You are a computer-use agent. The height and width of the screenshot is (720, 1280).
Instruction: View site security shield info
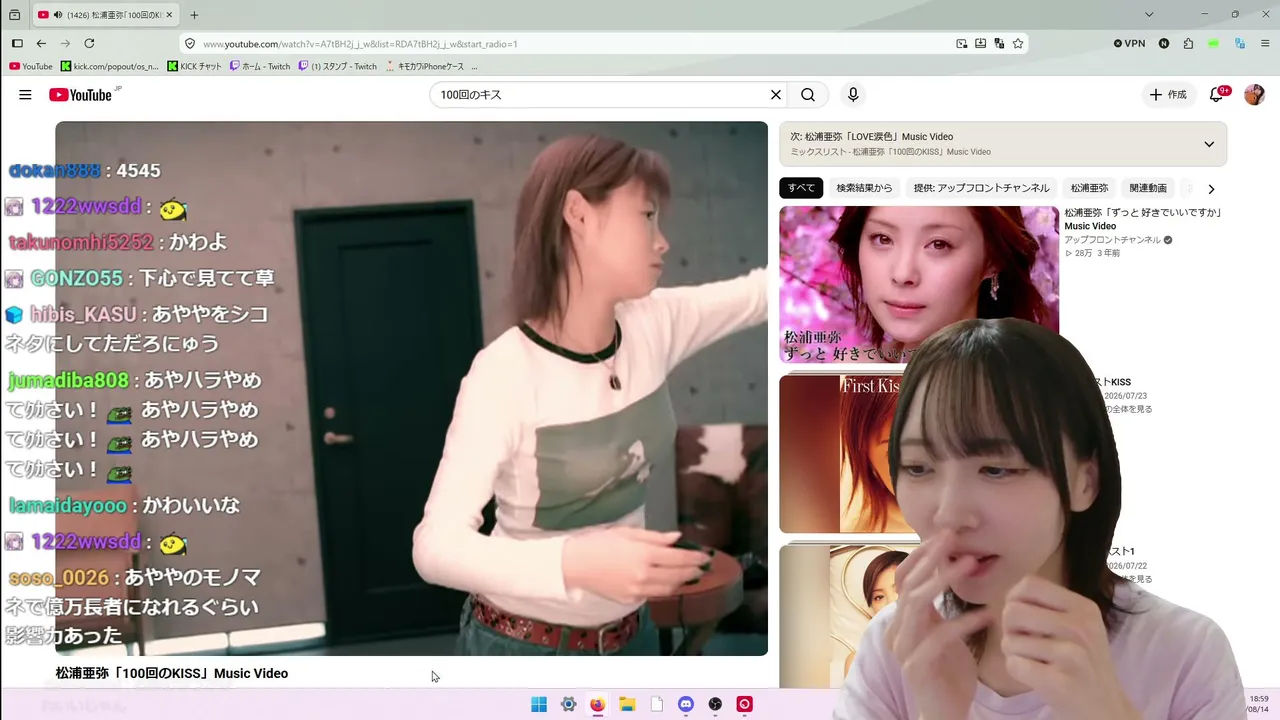tap(190, 44)
